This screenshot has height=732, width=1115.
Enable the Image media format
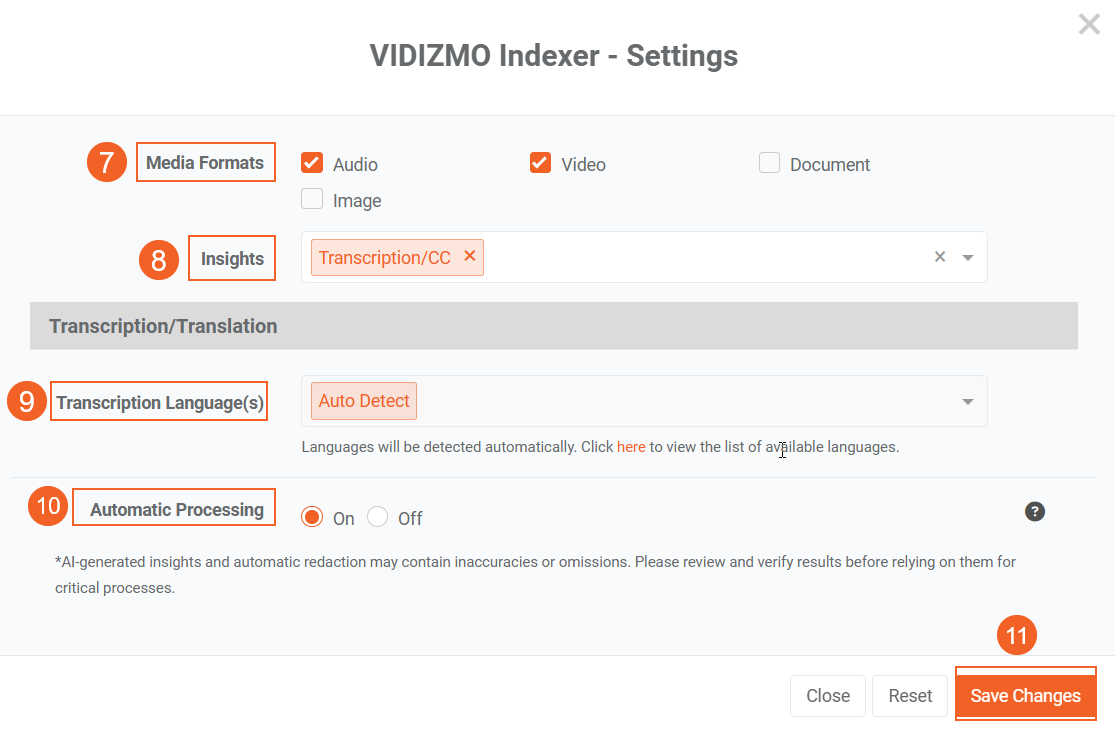coord(312,199)
